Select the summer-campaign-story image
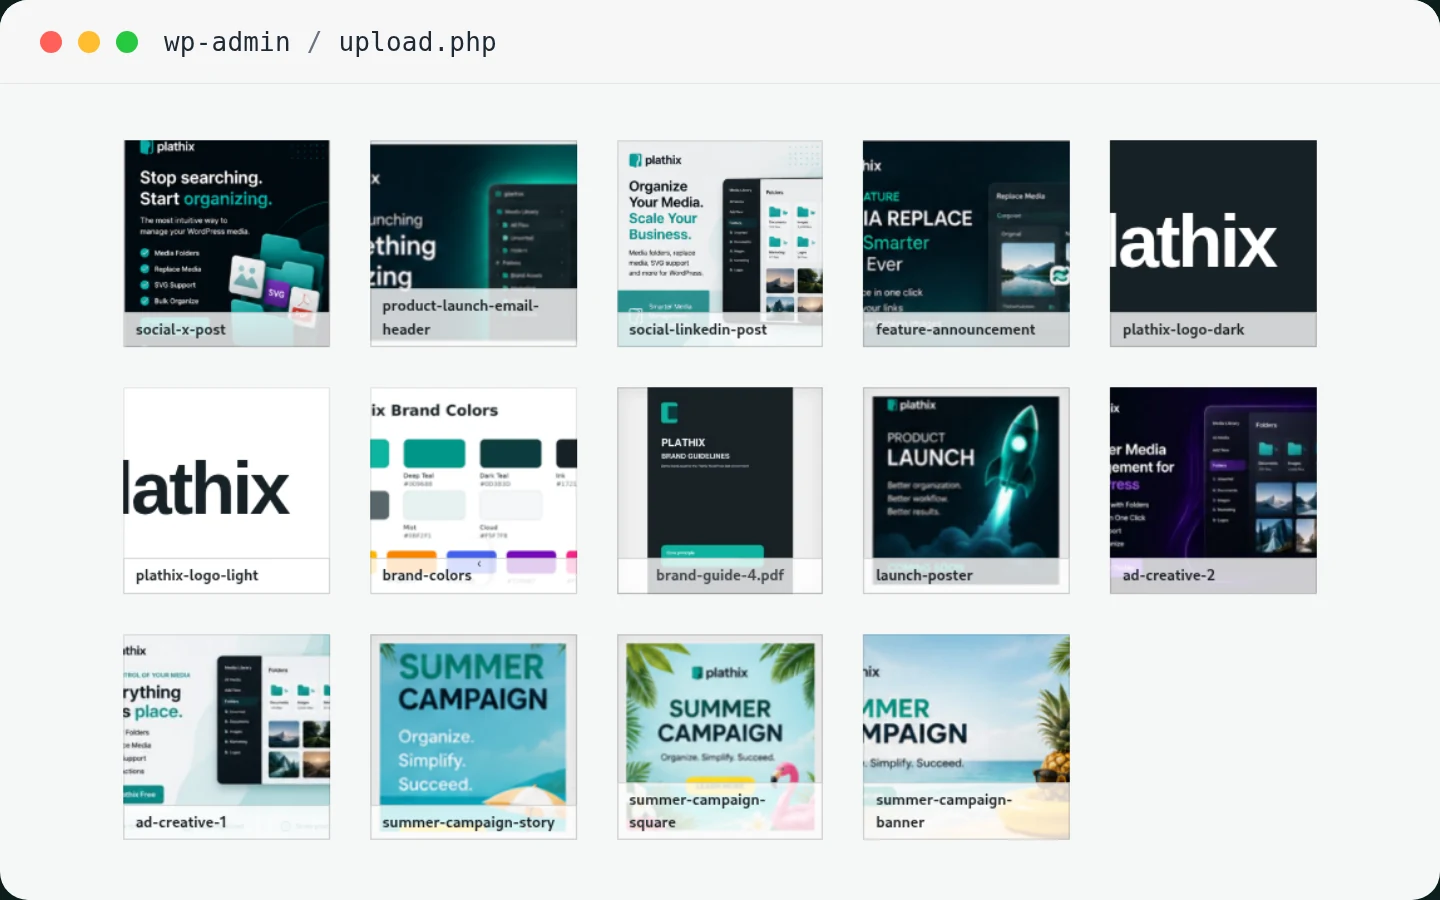 [x=473, y=737]
